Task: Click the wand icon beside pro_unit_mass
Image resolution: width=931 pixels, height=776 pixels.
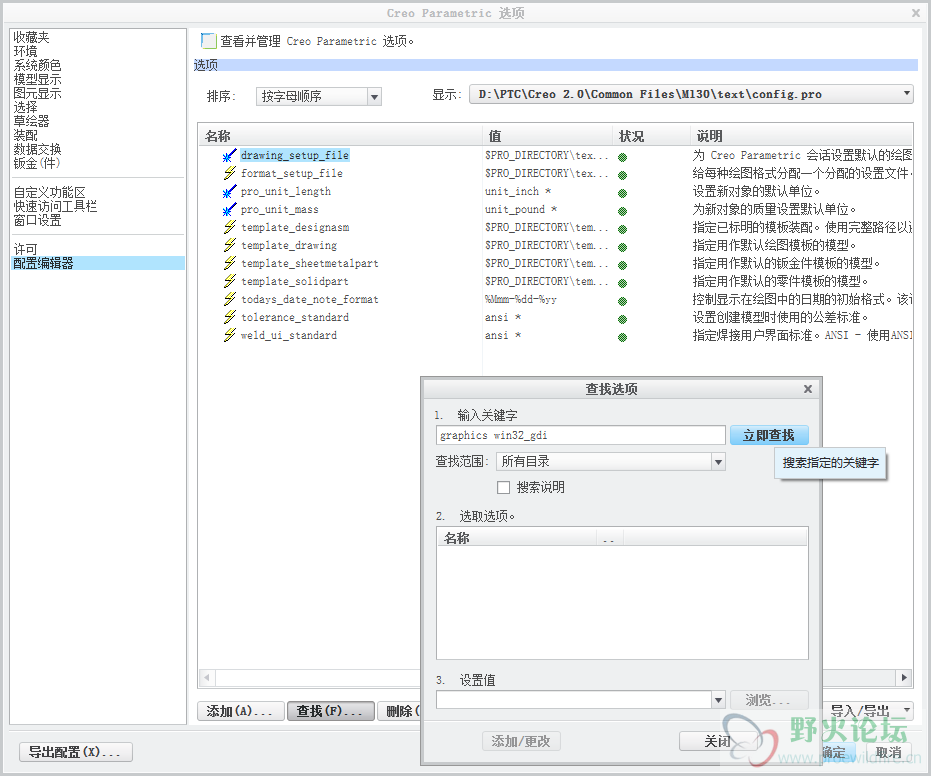Action: (x=229, y=210)
